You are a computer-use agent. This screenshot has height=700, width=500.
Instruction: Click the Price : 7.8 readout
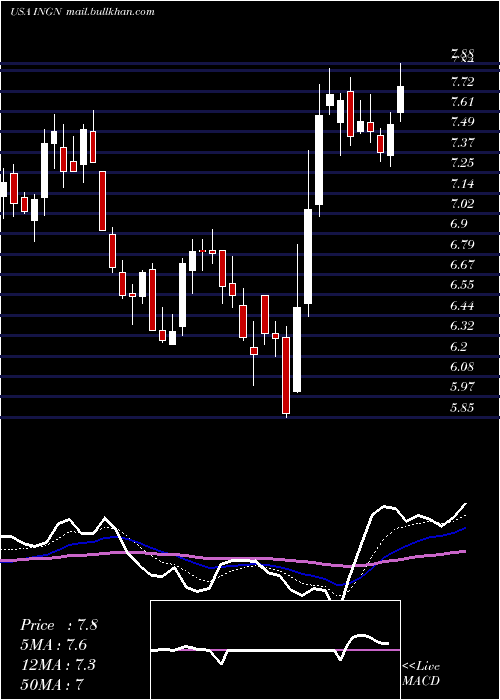pyautogui.click(x=58, y=625)
